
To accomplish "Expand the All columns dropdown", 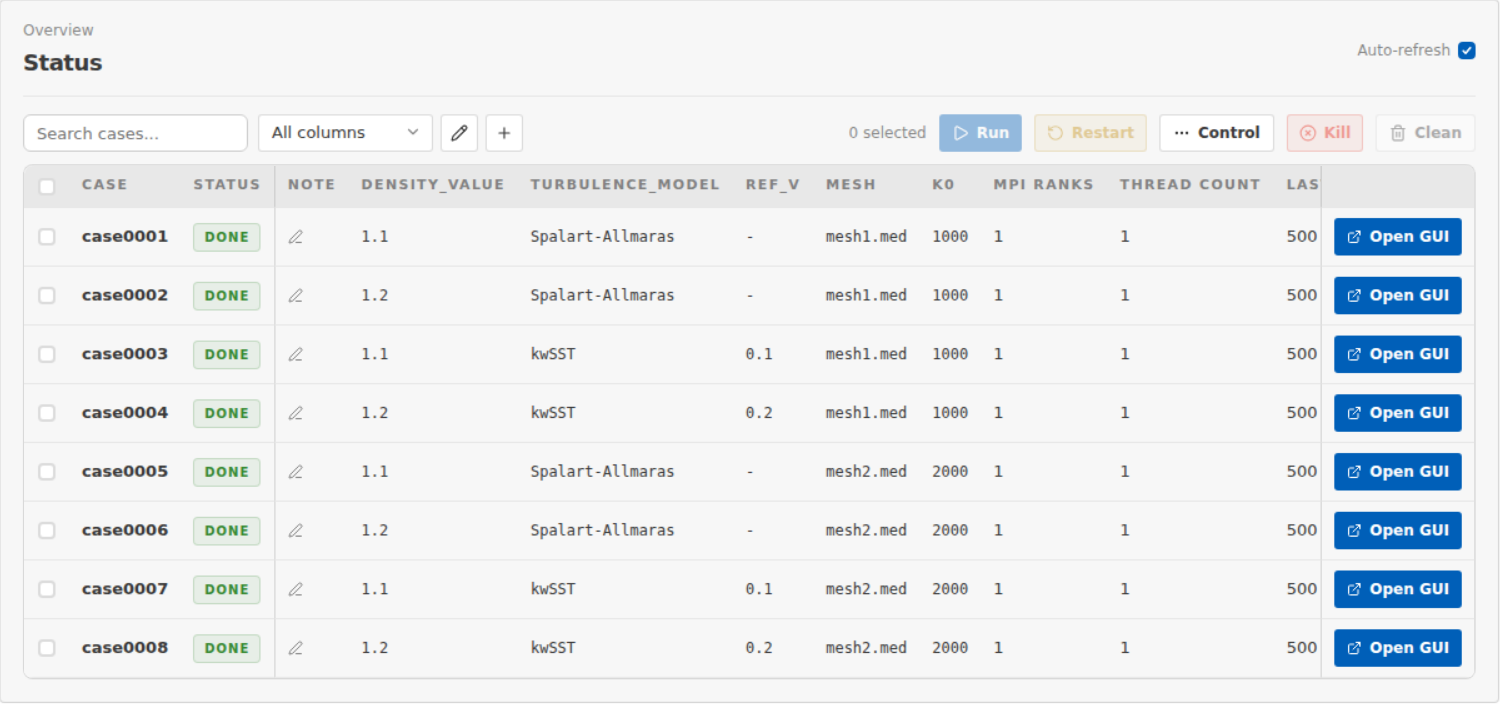I will point(345,133).
